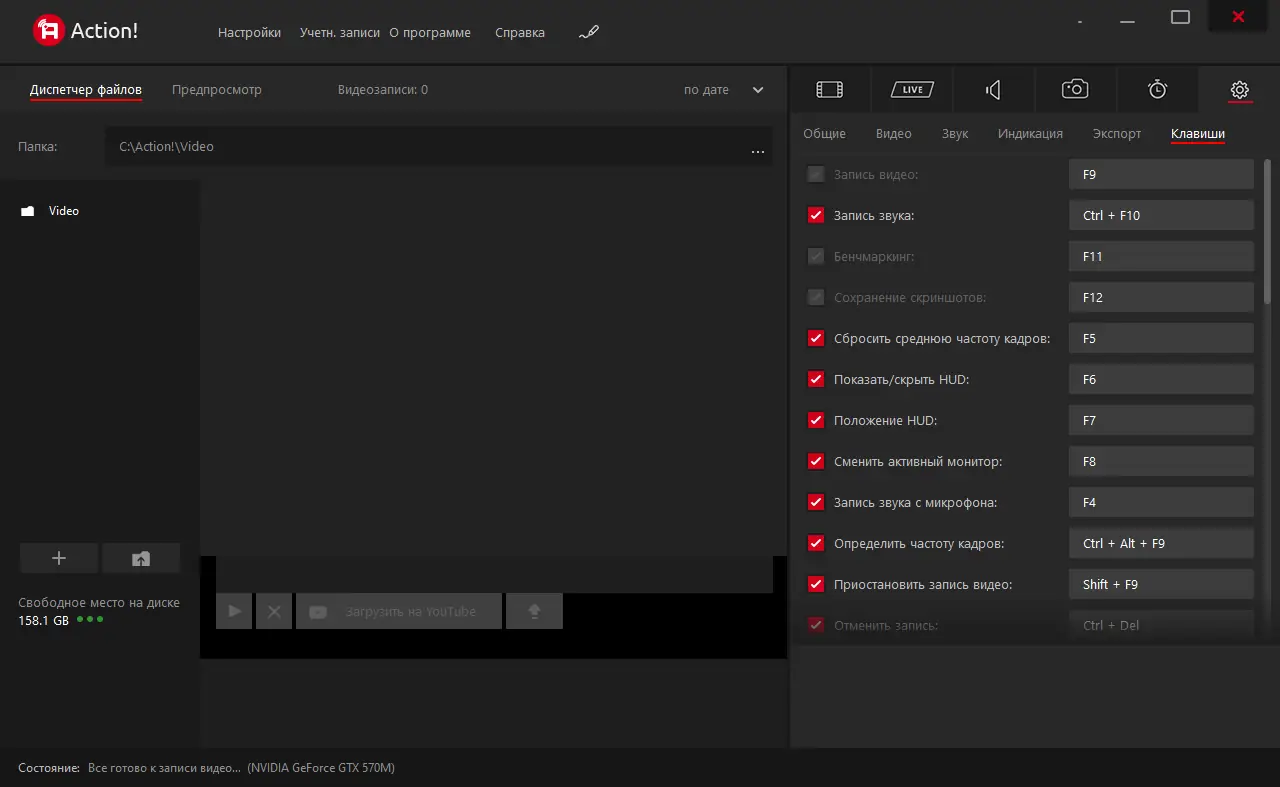This screenshot has width=1280, height=787.
Task: Click the status text Все готово к записи видео
Action: [164, 768]
